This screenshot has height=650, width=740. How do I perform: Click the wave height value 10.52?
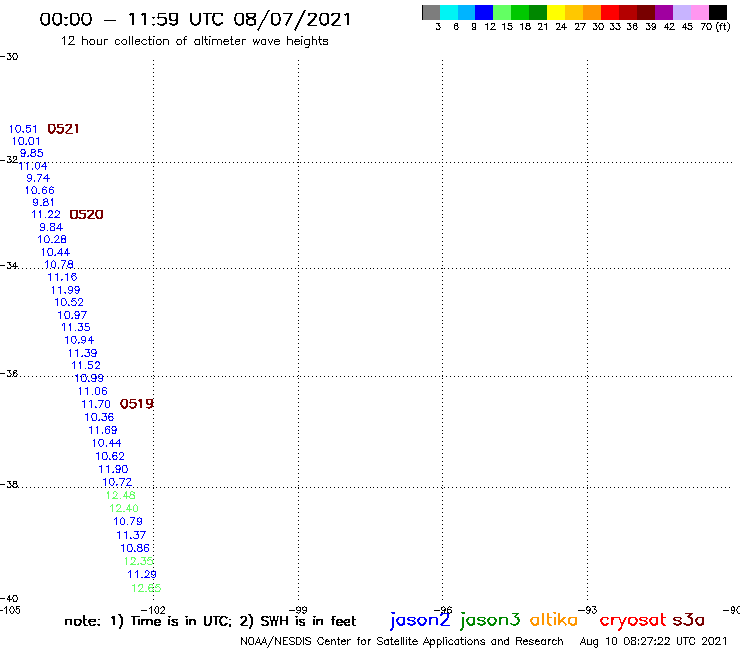[69, 303]
